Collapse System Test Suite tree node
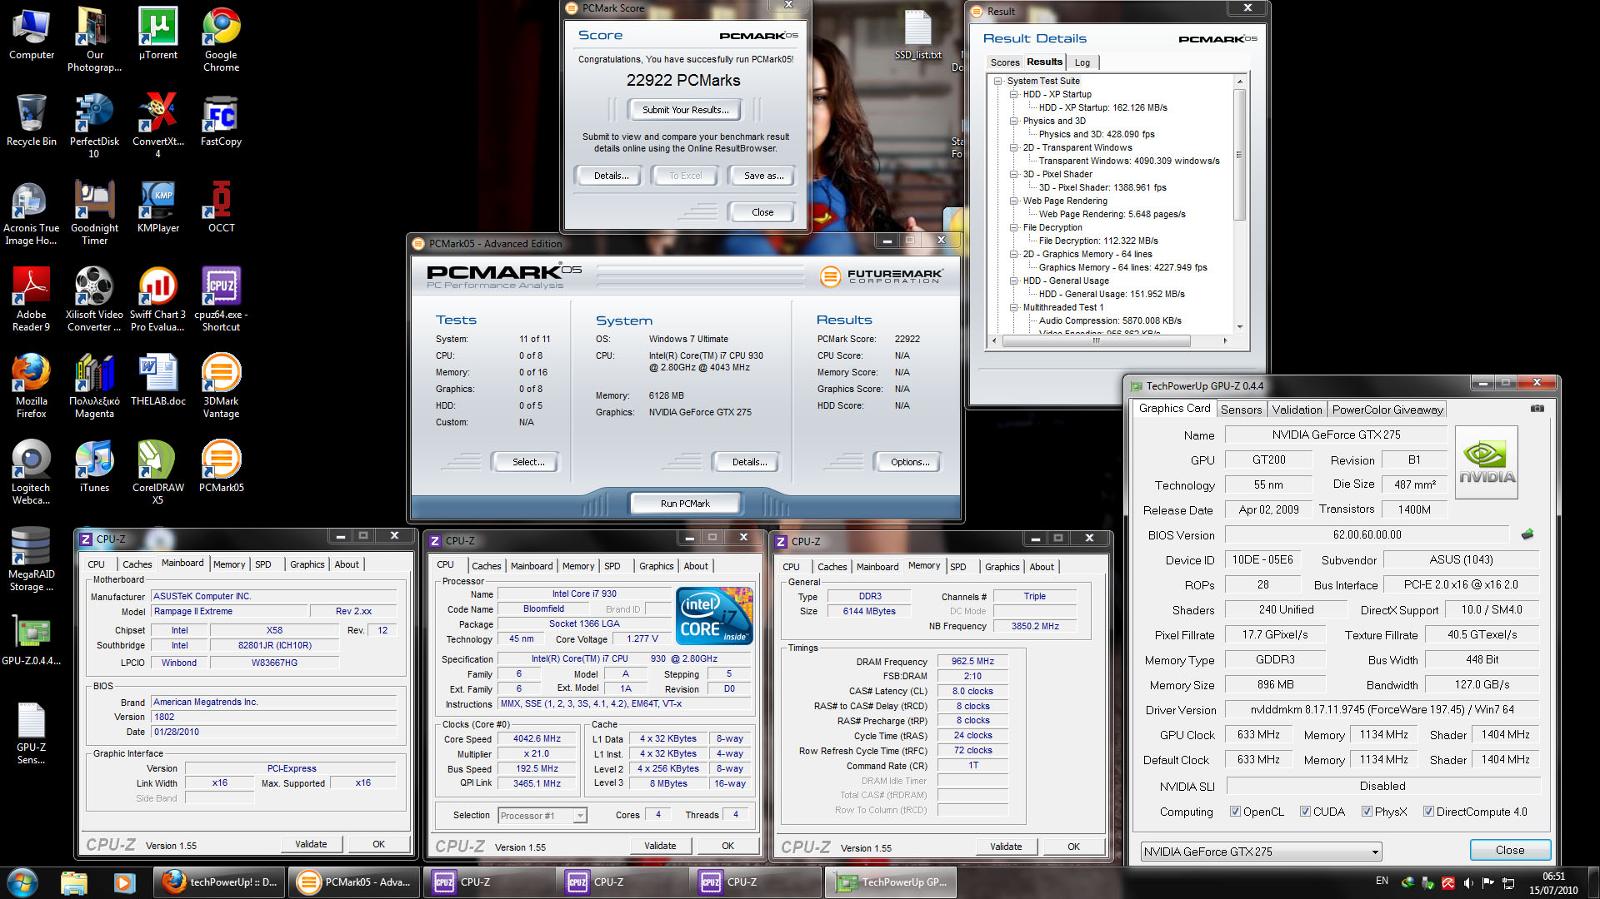Image resolution: width=1600 pixels, height=899 pixels. coord(998,81)
